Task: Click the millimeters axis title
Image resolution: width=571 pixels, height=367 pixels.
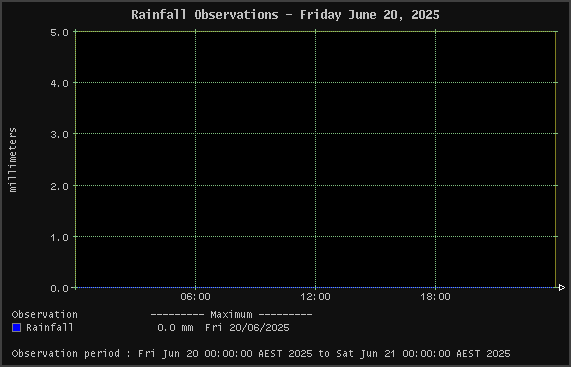Action: 13,160
